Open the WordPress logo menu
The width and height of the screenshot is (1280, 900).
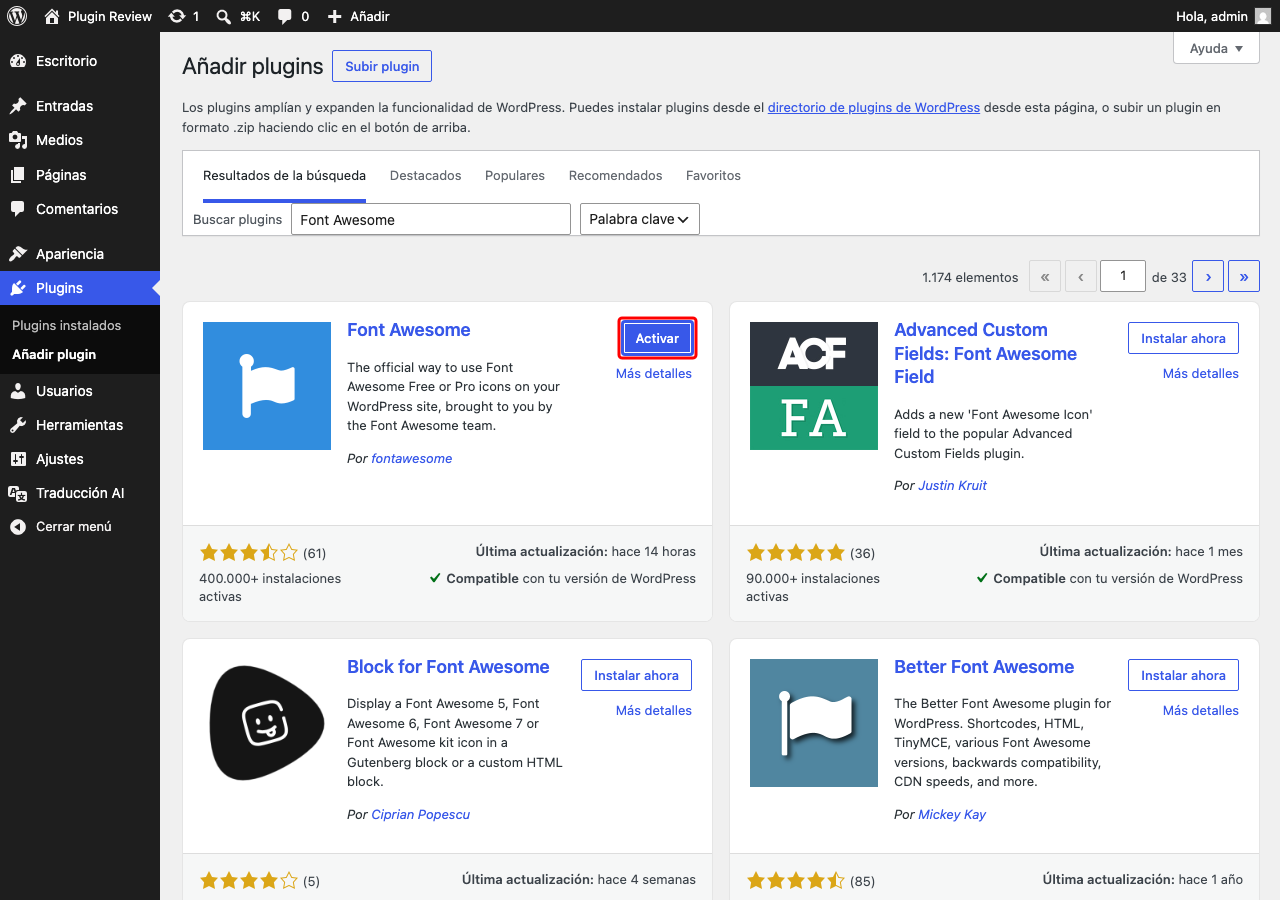(17, 16)
